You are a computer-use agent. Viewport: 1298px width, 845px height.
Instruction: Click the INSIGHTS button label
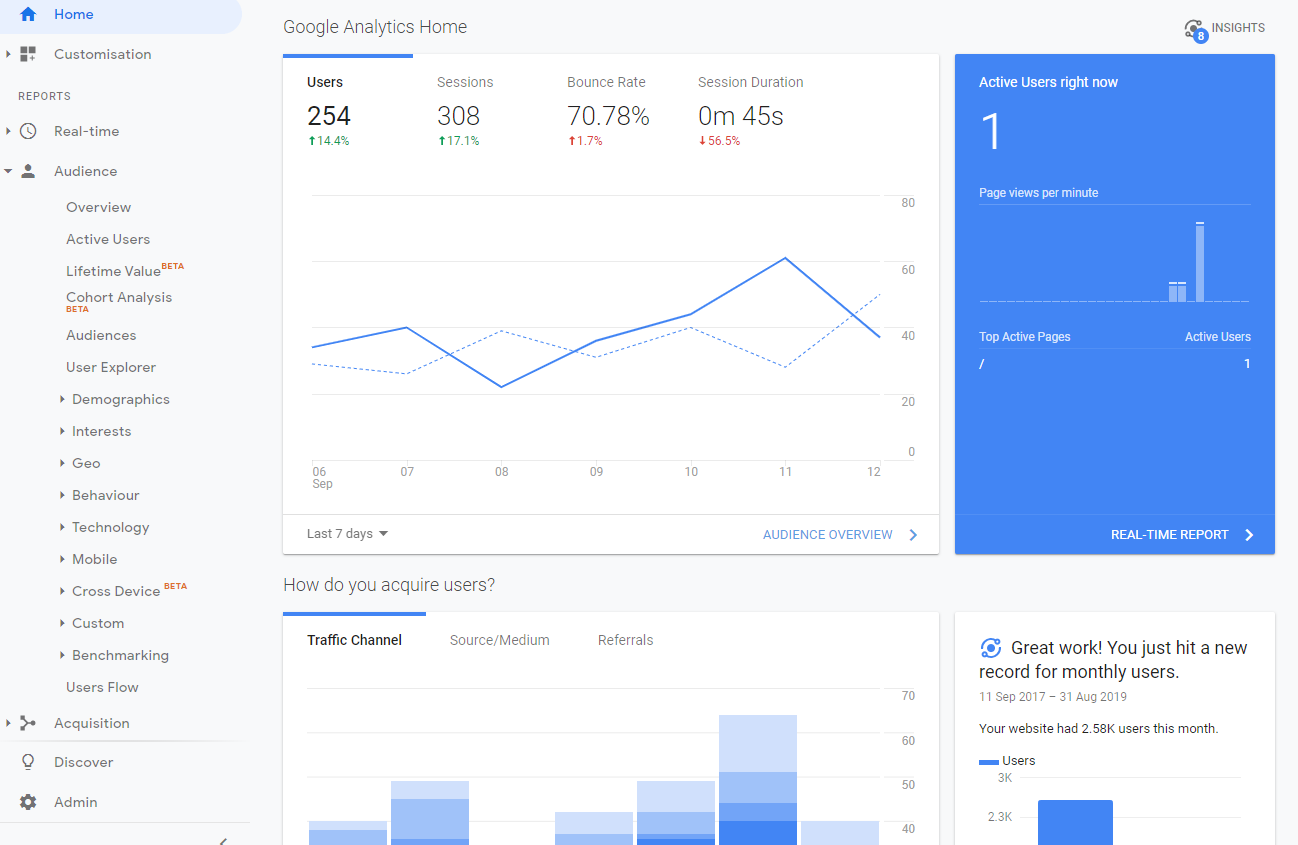[1238, 28]
